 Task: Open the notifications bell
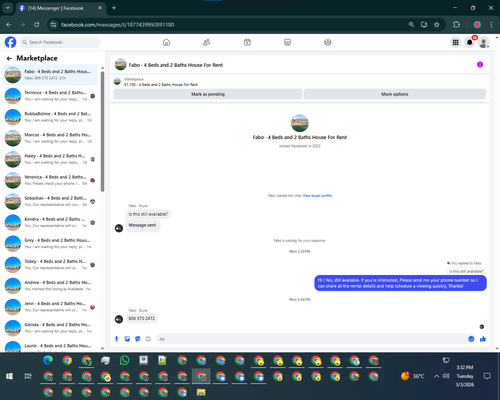click(470, 42)
